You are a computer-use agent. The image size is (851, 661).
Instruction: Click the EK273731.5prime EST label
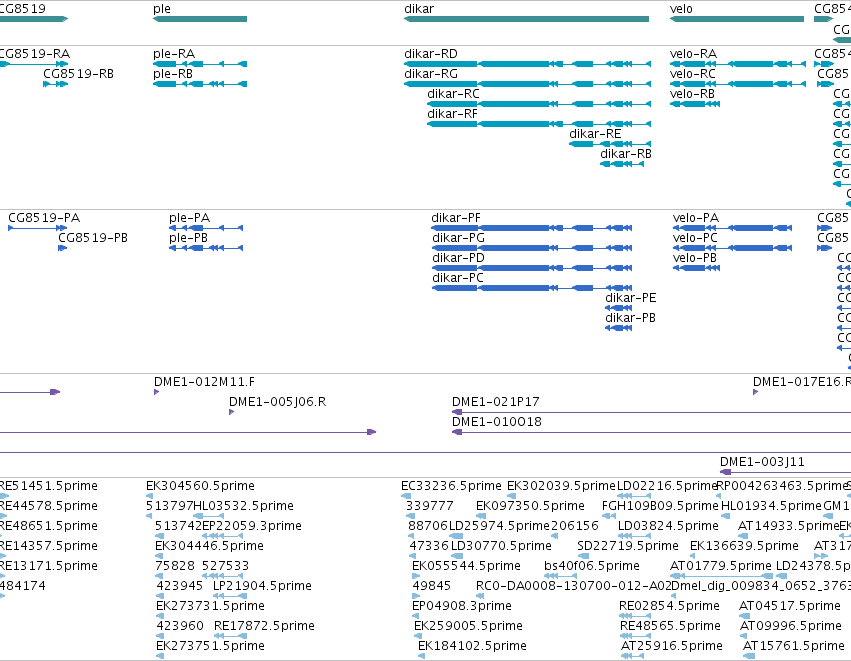coord(210,606)
